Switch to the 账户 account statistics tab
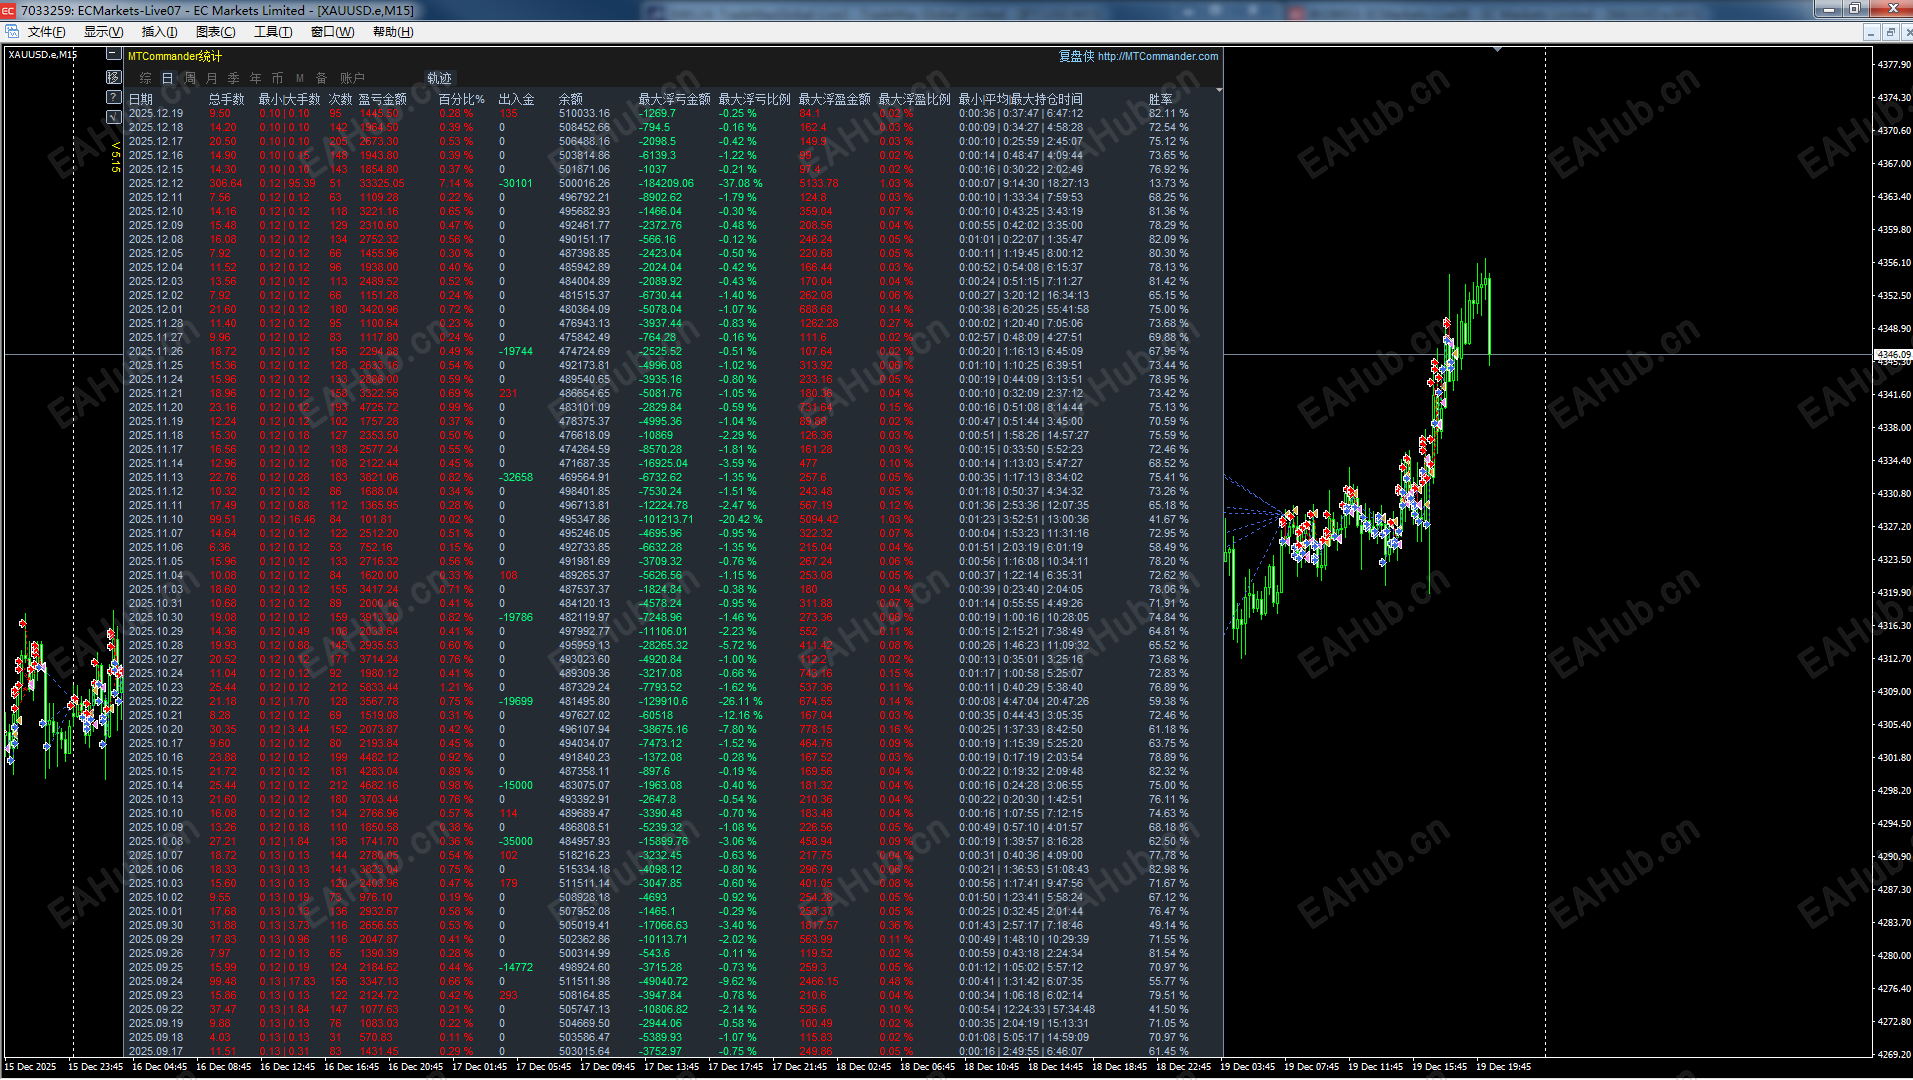 coord(353,77)
